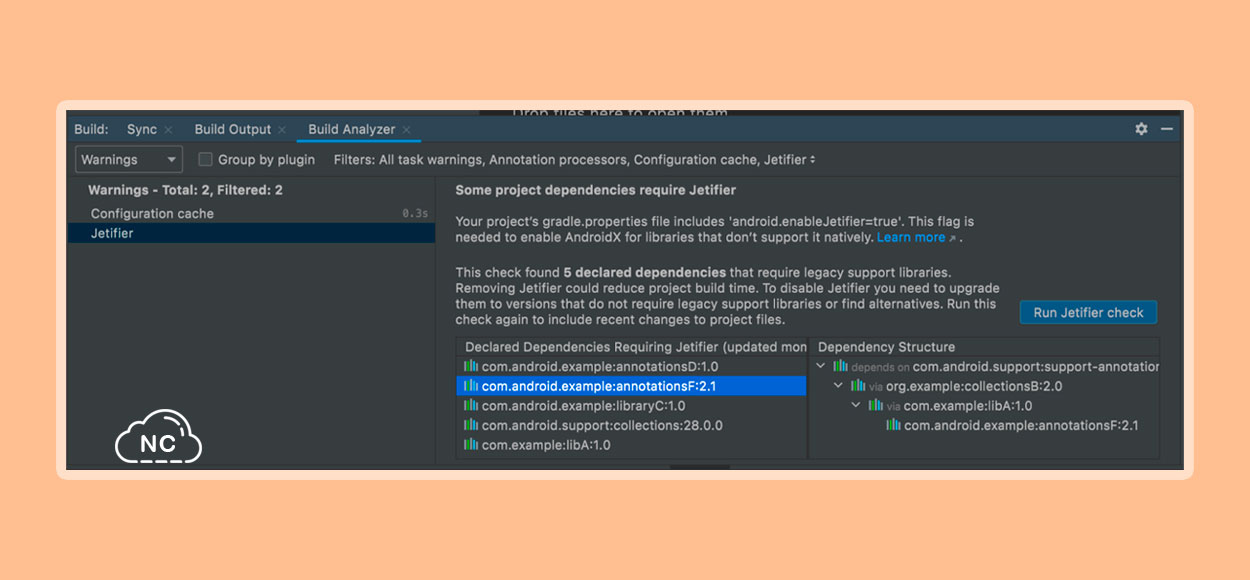Viewport: 1250px width, 580px height.
Task: Close the Build Output tab
Action: click(x=282, y=130)
